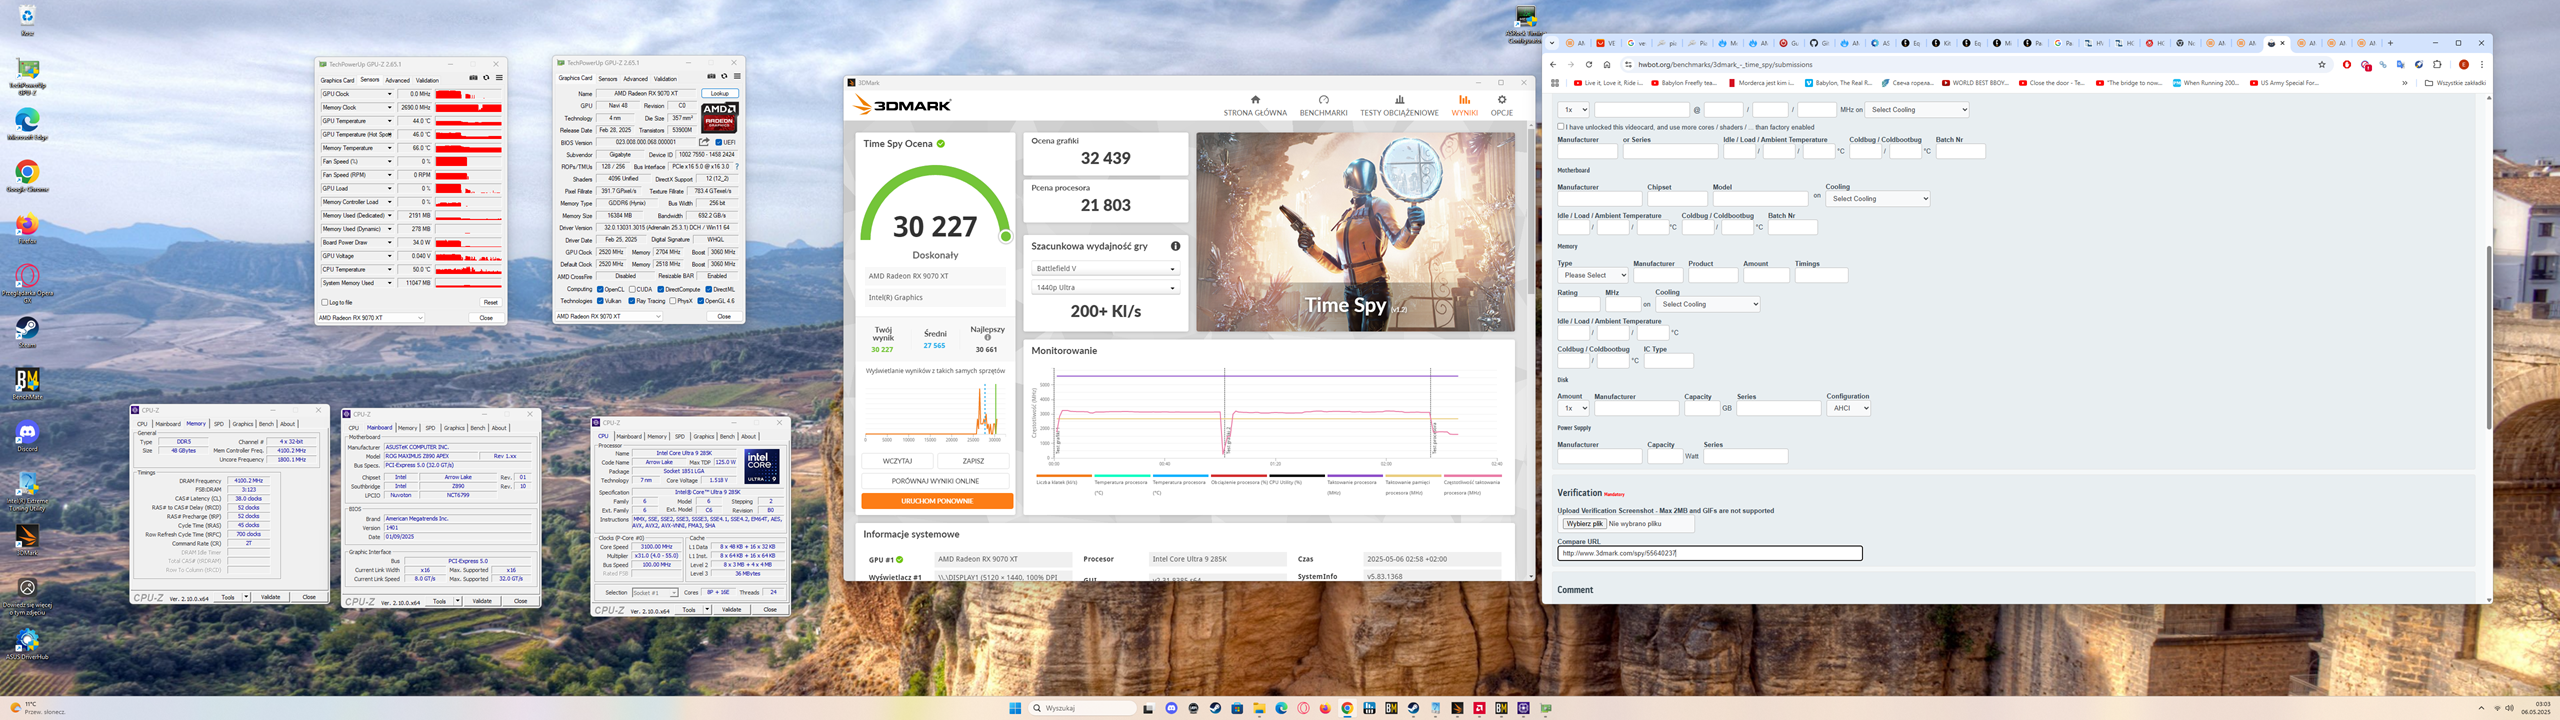Open the Battlefield V game dropdown in 3DMark
The height and width of the screenshot is (720, 2560).
click(x=1105, y=268)
